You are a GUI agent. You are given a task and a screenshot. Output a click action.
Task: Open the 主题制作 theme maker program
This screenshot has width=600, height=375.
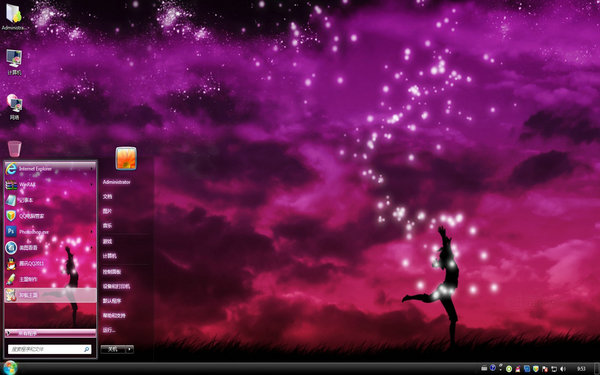50,279
